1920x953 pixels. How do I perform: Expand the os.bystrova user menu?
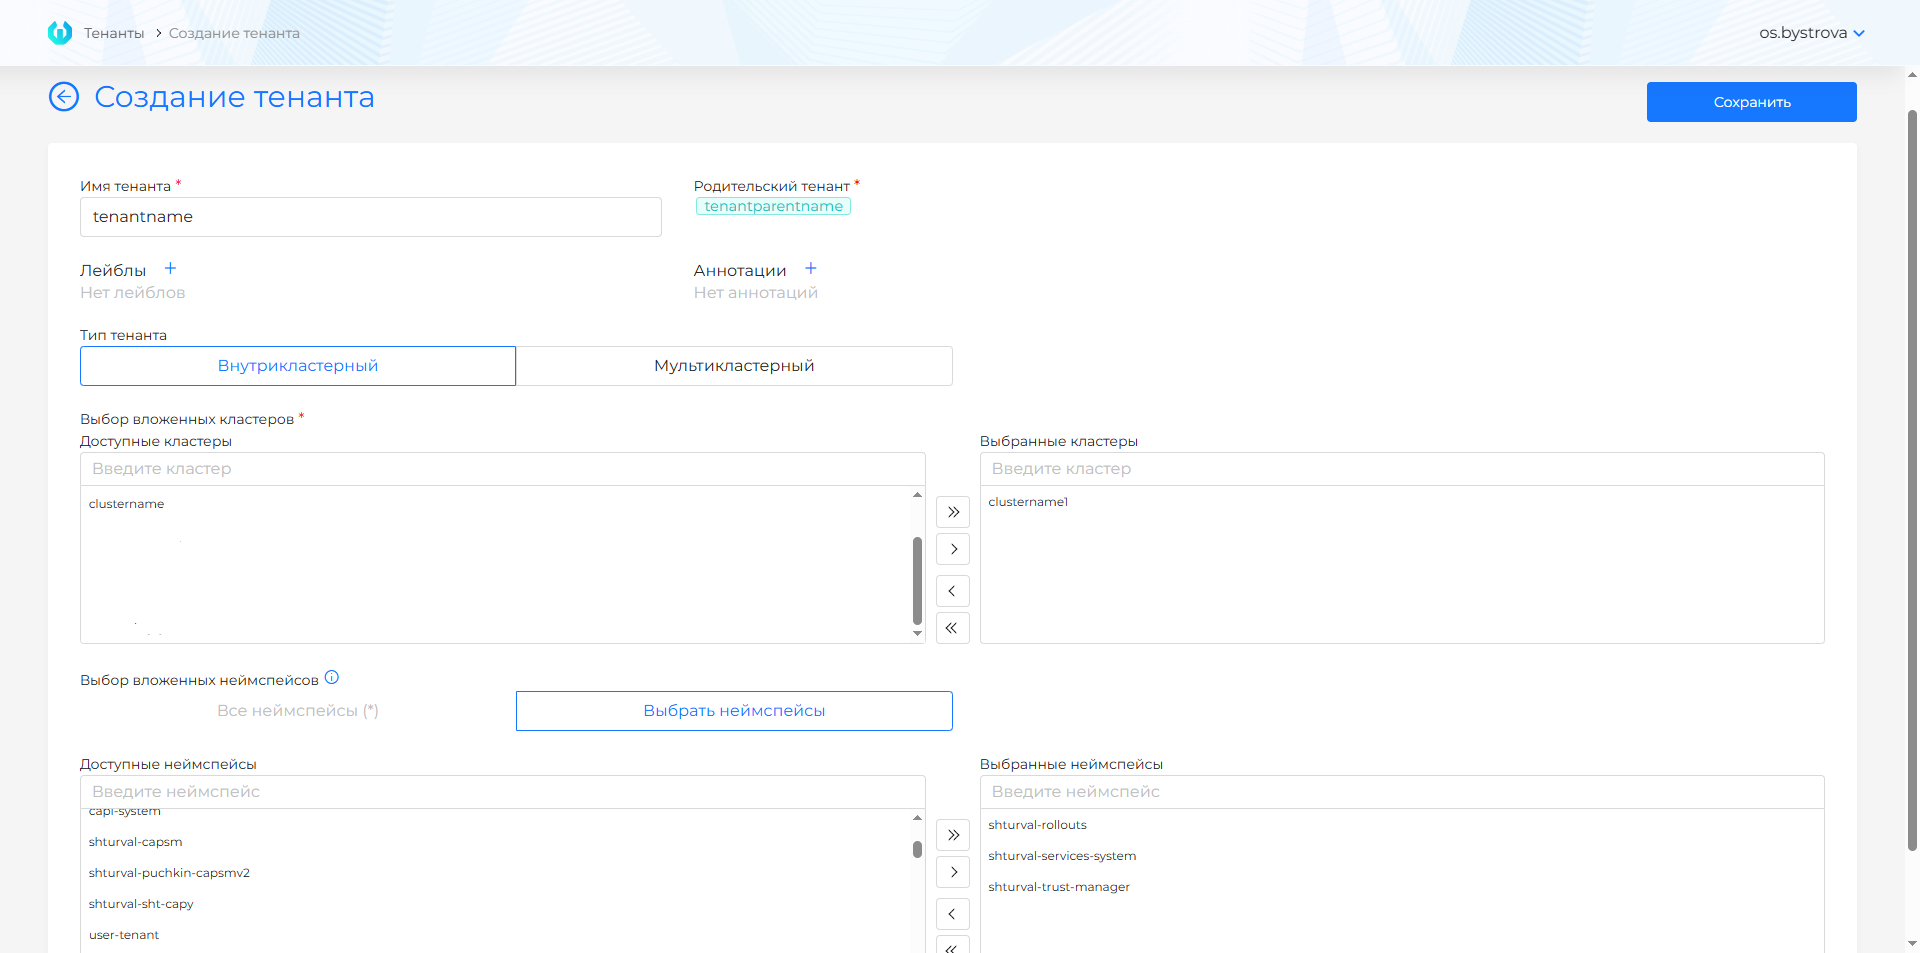click(x=1811, y=33)
